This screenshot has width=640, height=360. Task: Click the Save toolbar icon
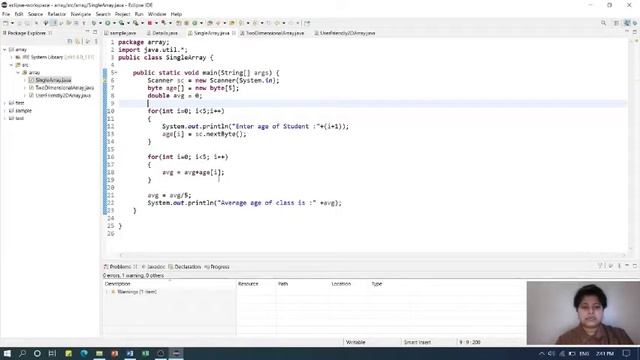[x=19, y=23]
